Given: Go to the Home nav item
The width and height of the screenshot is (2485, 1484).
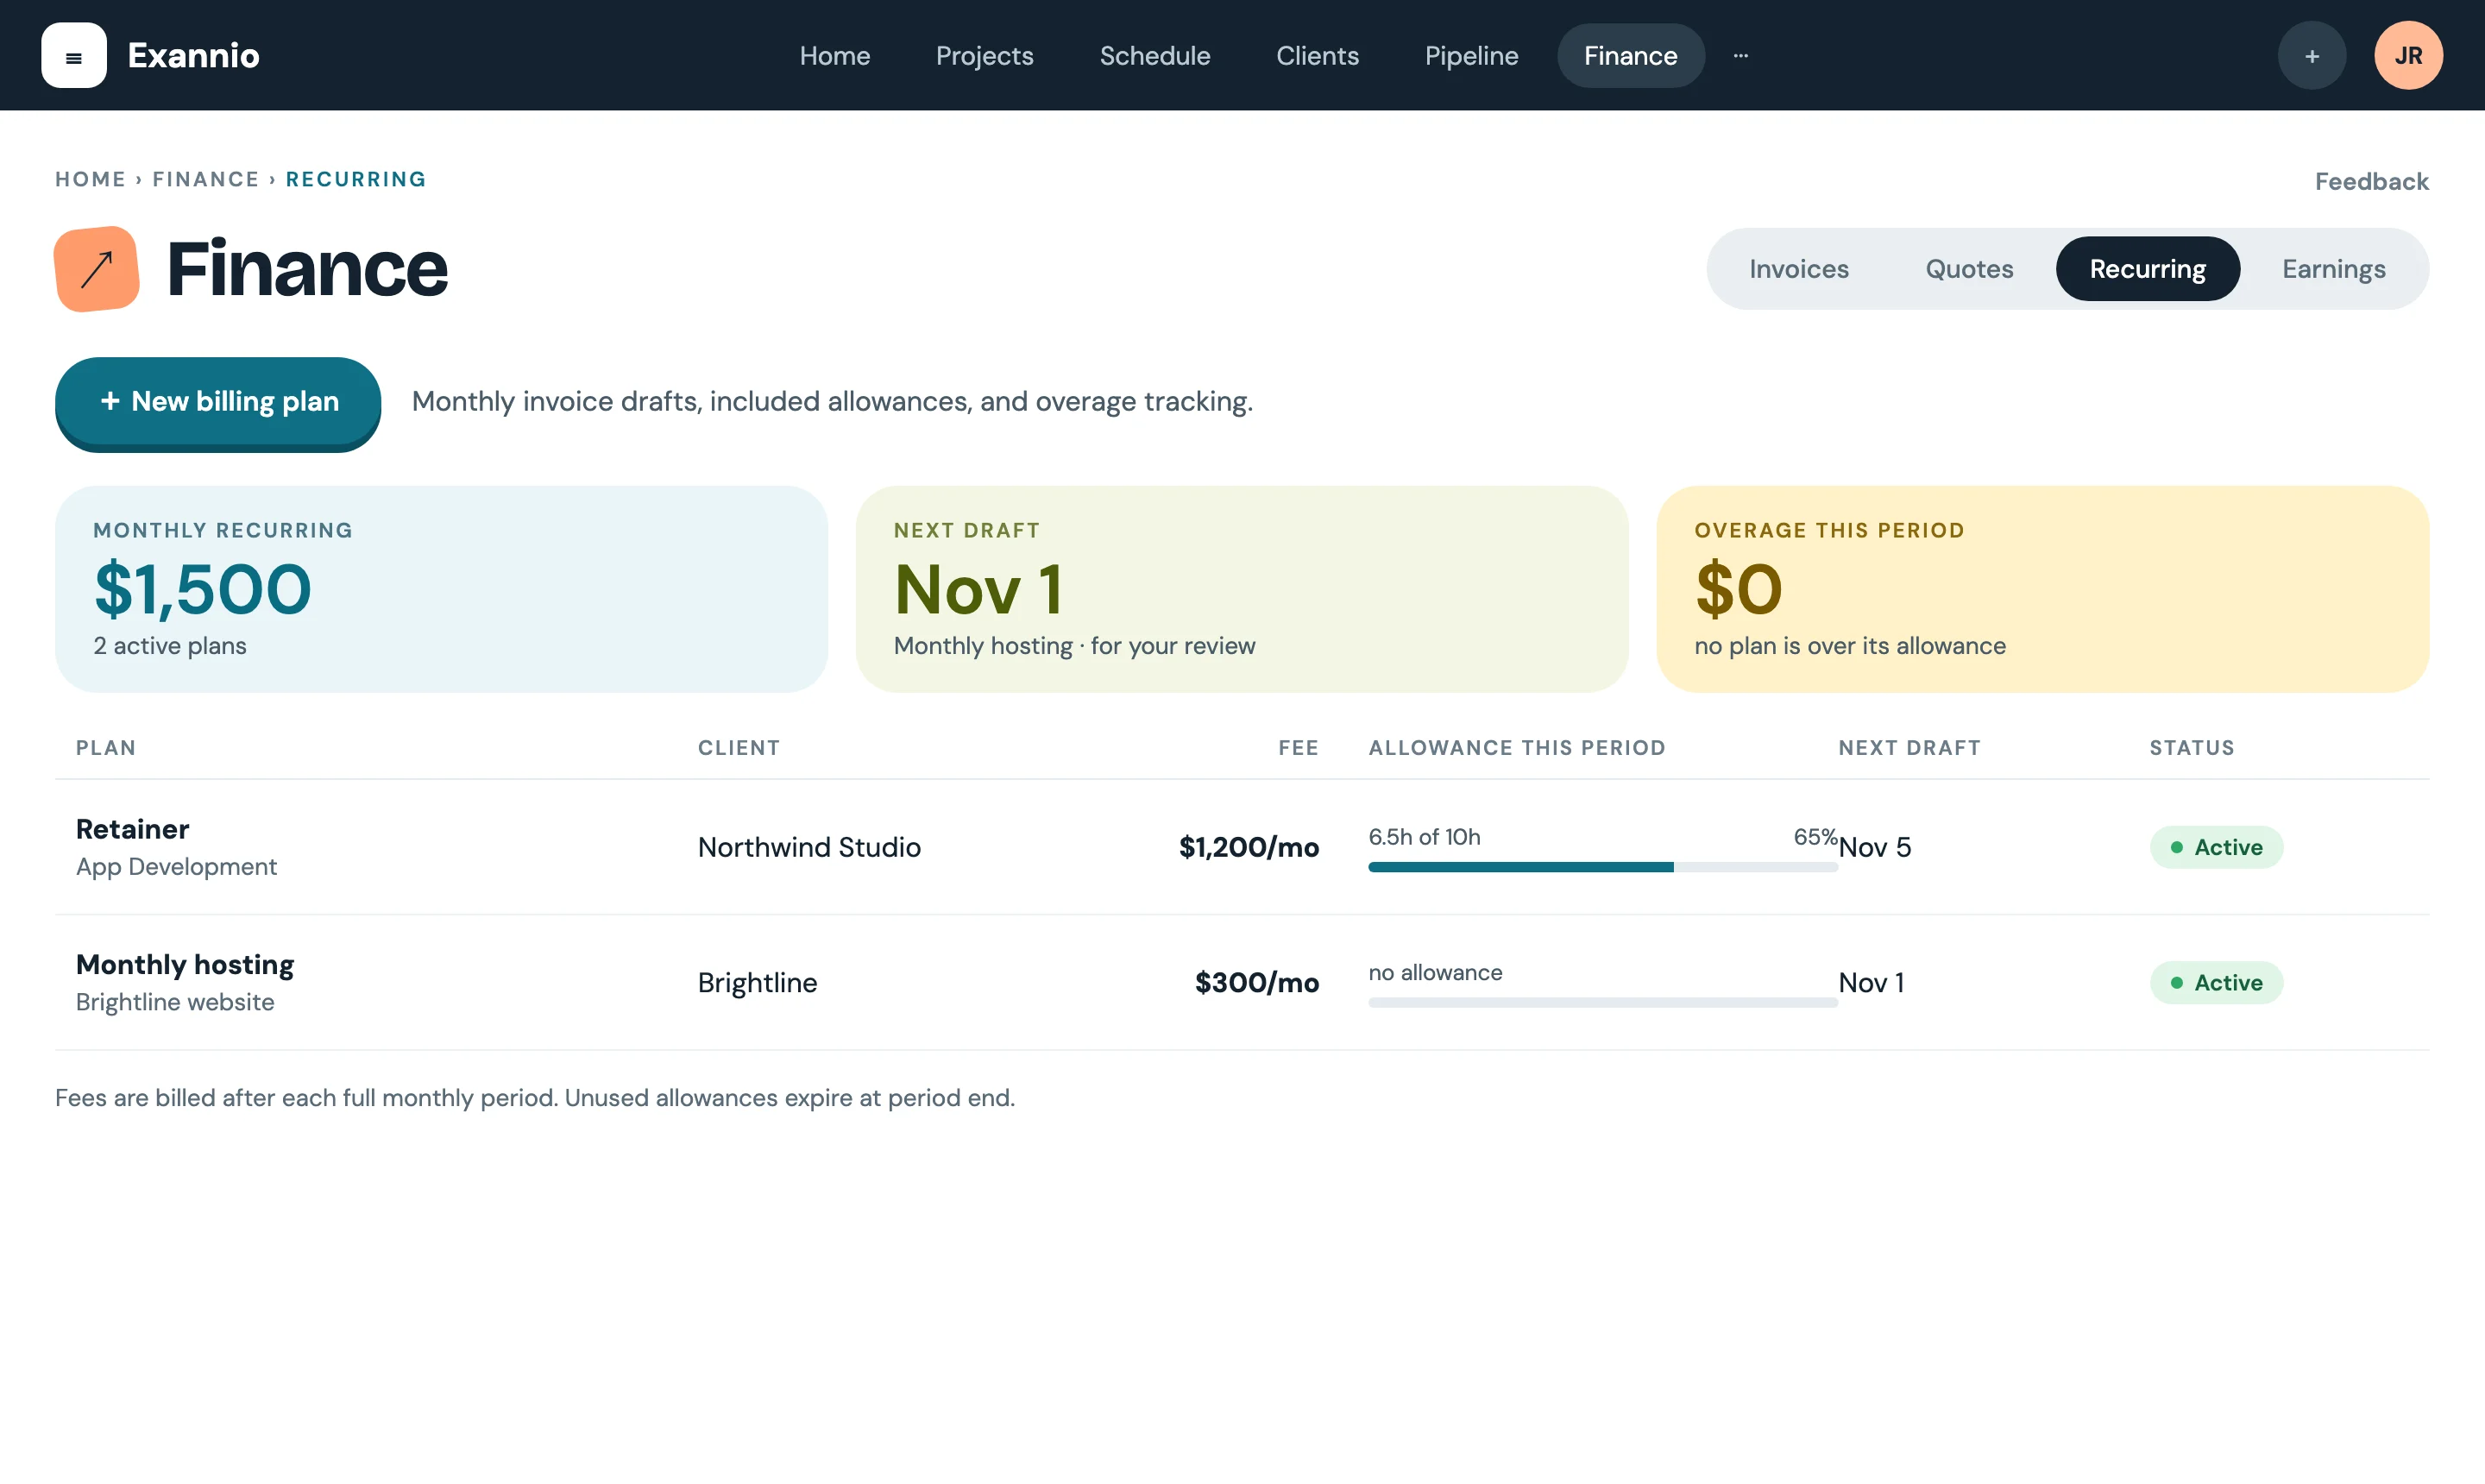Looking at the screenshot, I should [834, 55].
